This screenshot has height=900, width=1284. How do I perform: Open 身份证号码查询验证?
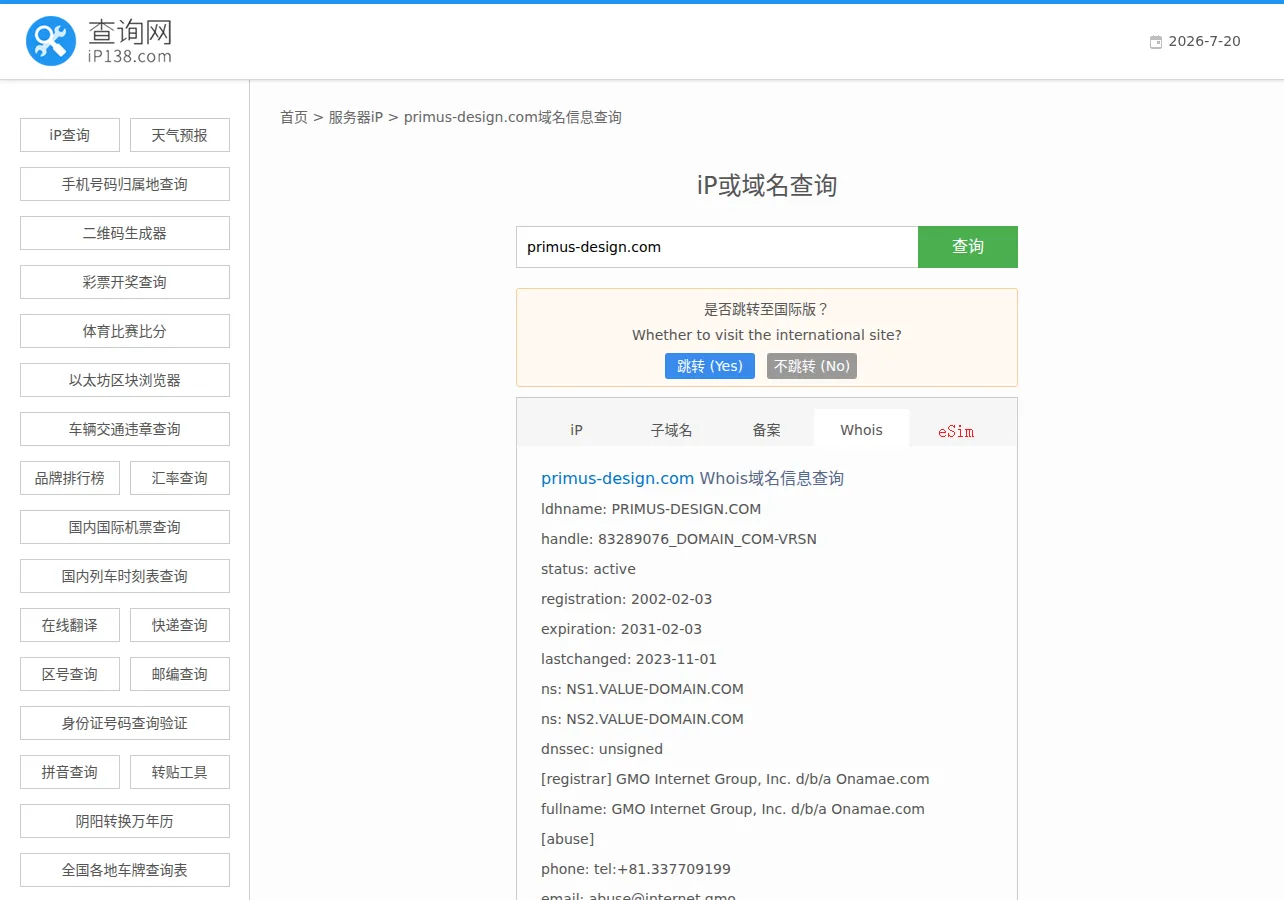(125, 723)
